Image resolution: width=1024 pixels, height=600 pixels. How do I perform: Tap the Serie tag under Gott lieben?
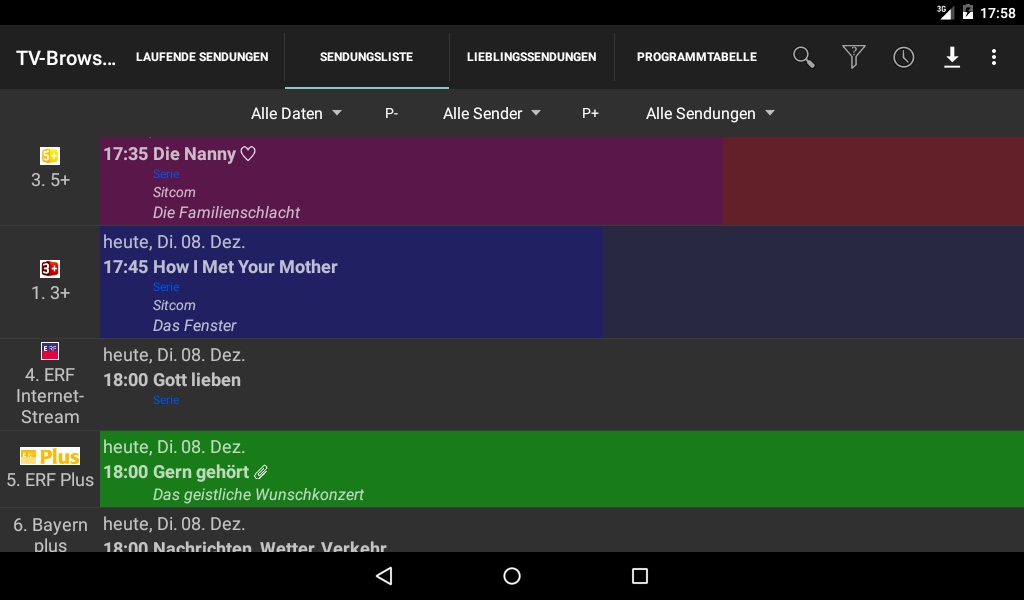(166, 400)
